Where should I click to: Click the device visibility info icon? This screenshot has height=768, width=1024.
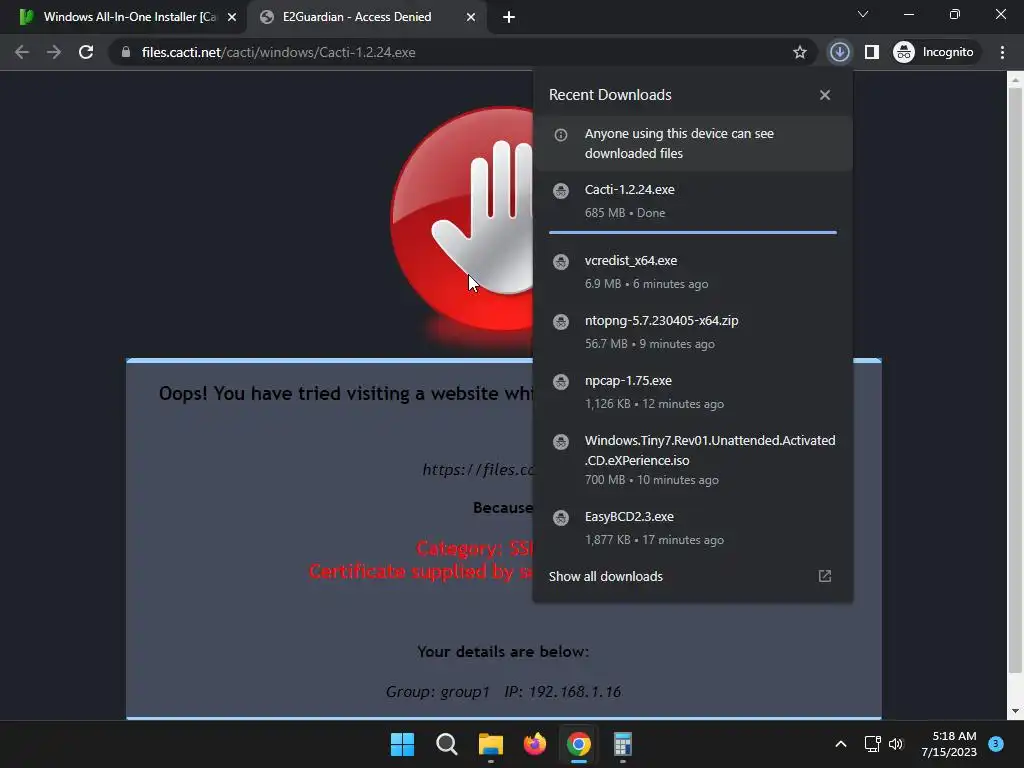tap(561, 135)
